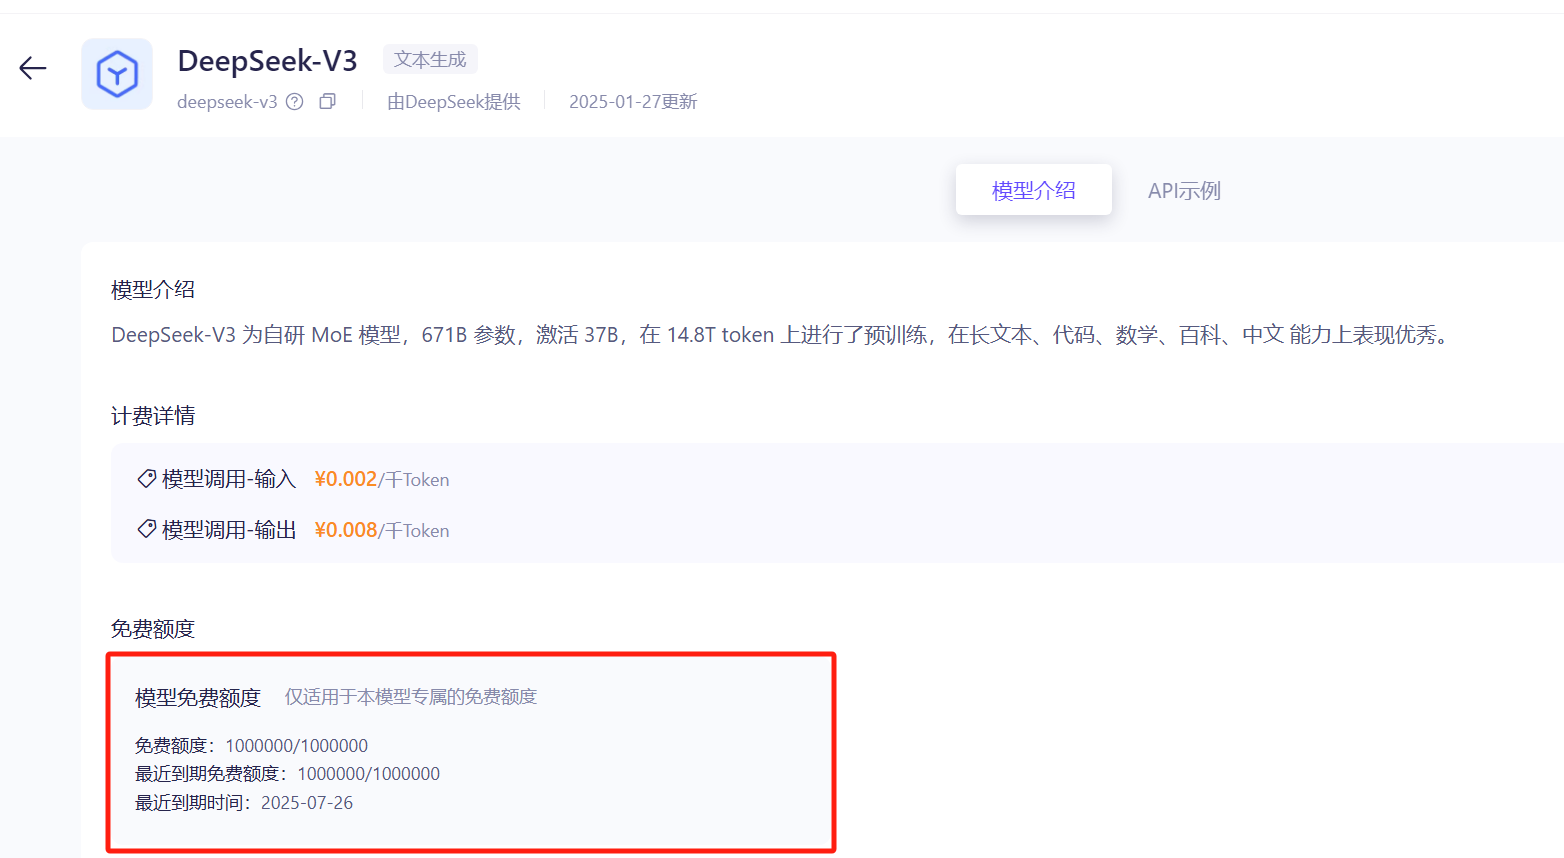The height and width of the screenshot is (858, 1564).
Task: Click the 文本生成 tag
Action: pyautogui.click(x=430, y=59)
